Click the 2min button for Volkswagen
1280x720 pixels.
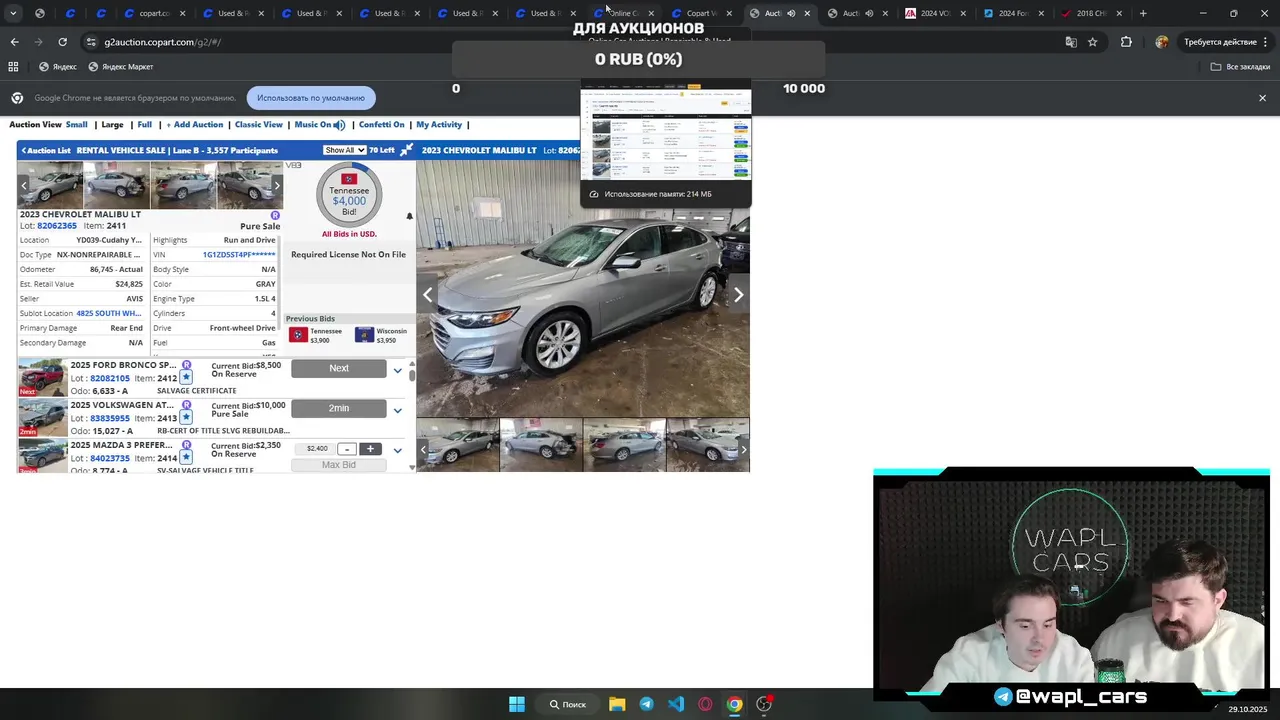click(x=339, y=408)
